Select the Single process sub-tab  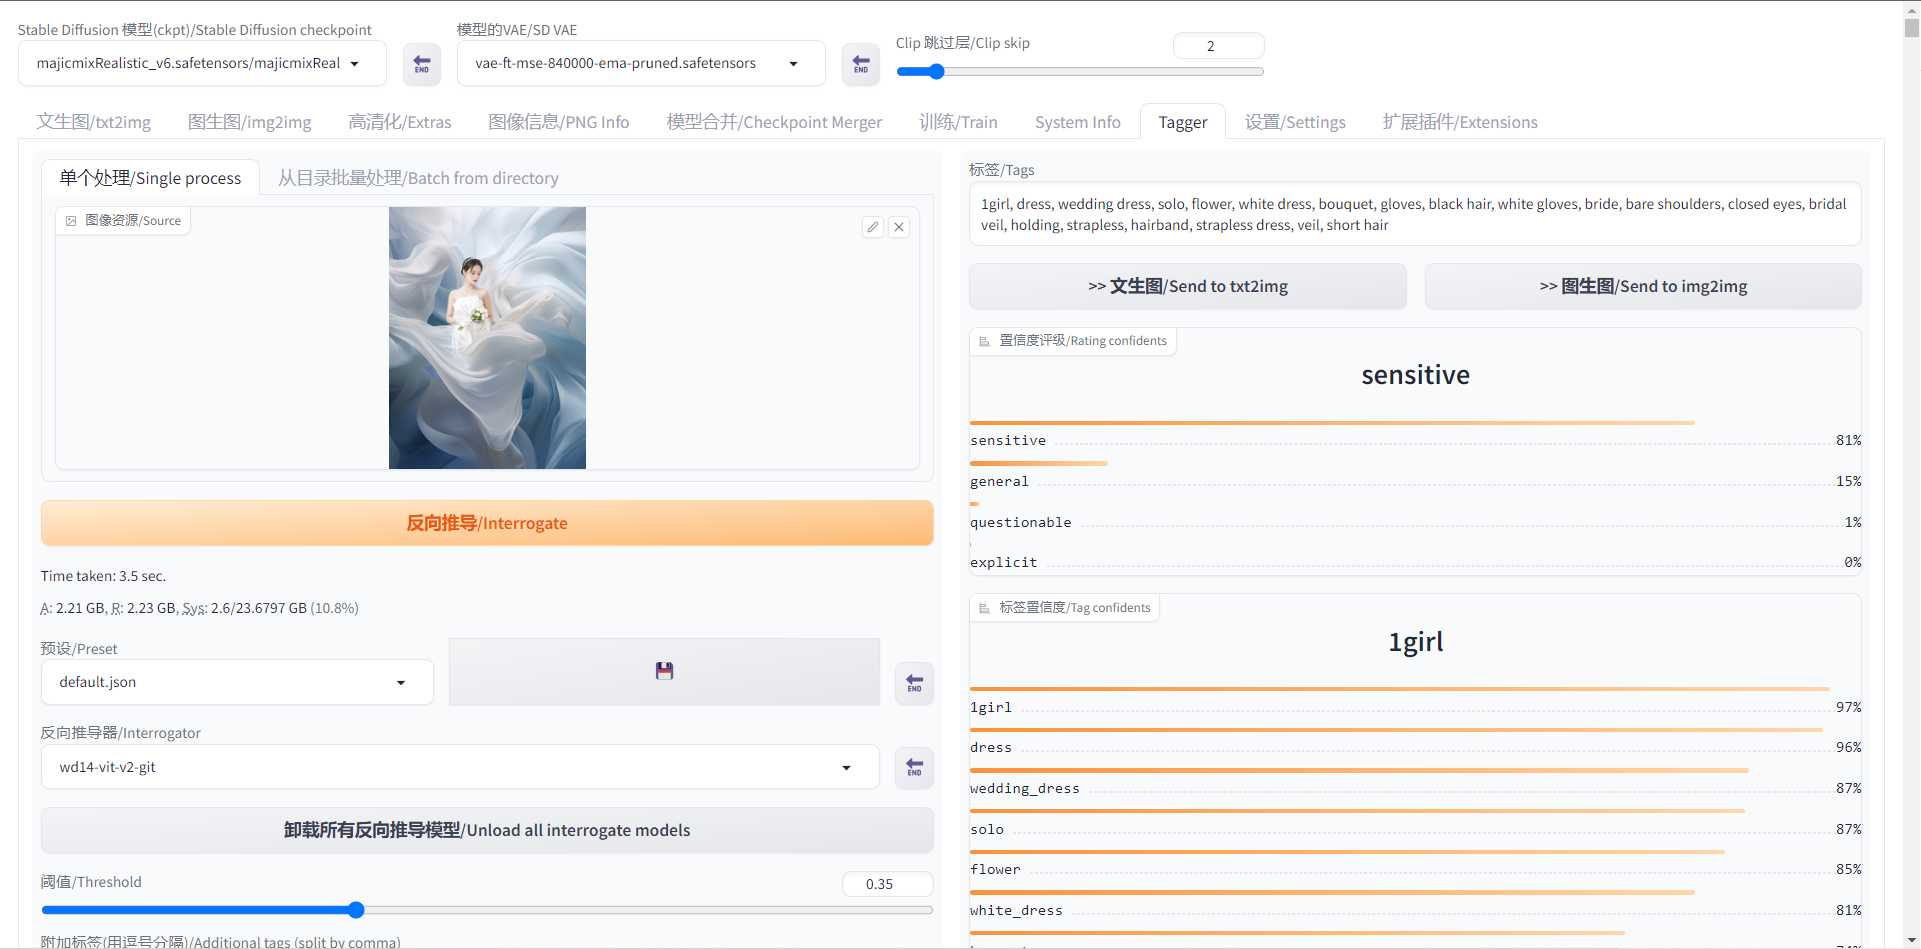150,178
